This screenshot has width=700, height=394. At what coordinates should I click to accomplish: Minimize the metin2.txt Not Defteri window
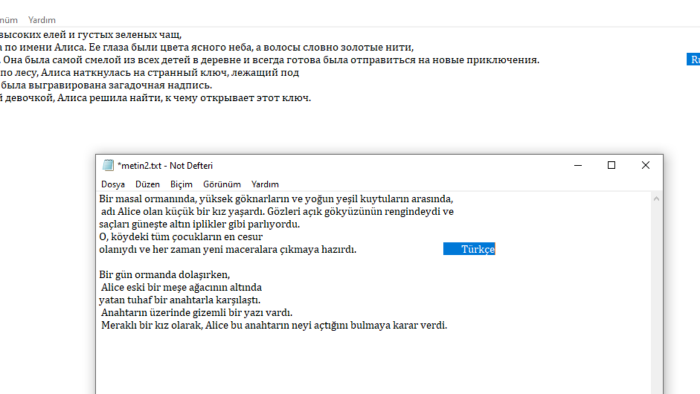tap(578, 165)
